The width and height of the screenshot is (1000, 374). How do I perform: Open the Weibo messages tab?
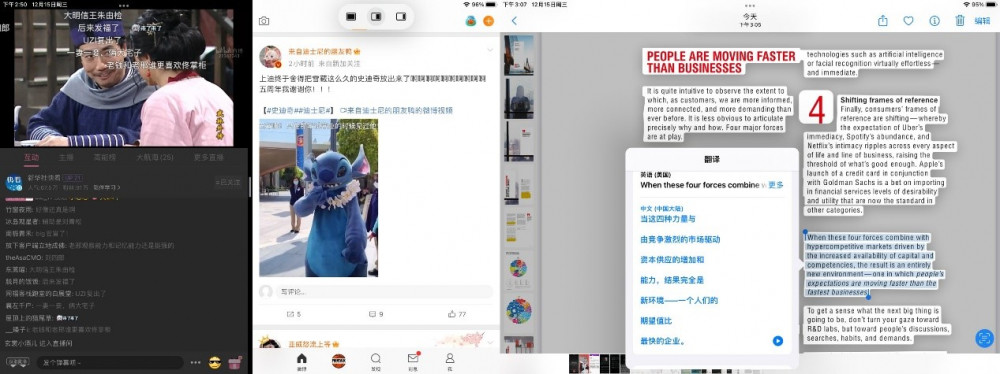(x=413, y=361)
